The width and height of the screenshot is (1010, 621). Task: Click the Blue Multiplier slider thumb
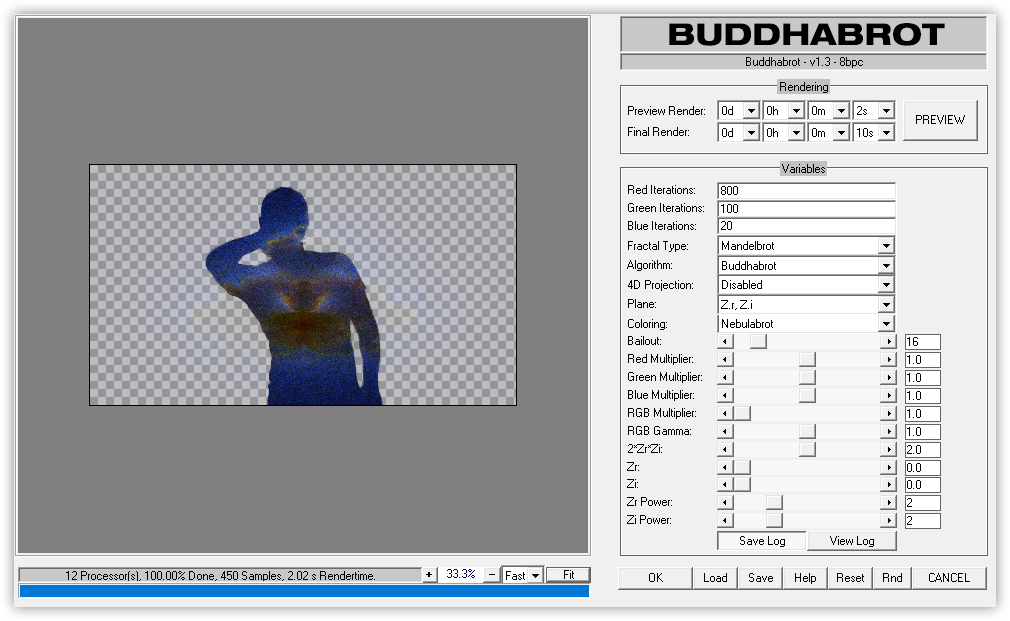click(807, 396)
